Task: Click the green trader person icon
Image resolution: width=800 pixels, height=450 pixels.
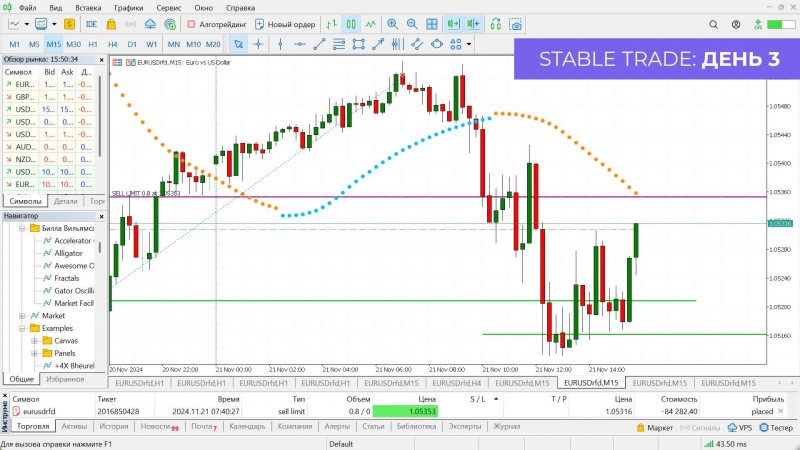Action: click(x=758, y=24)
